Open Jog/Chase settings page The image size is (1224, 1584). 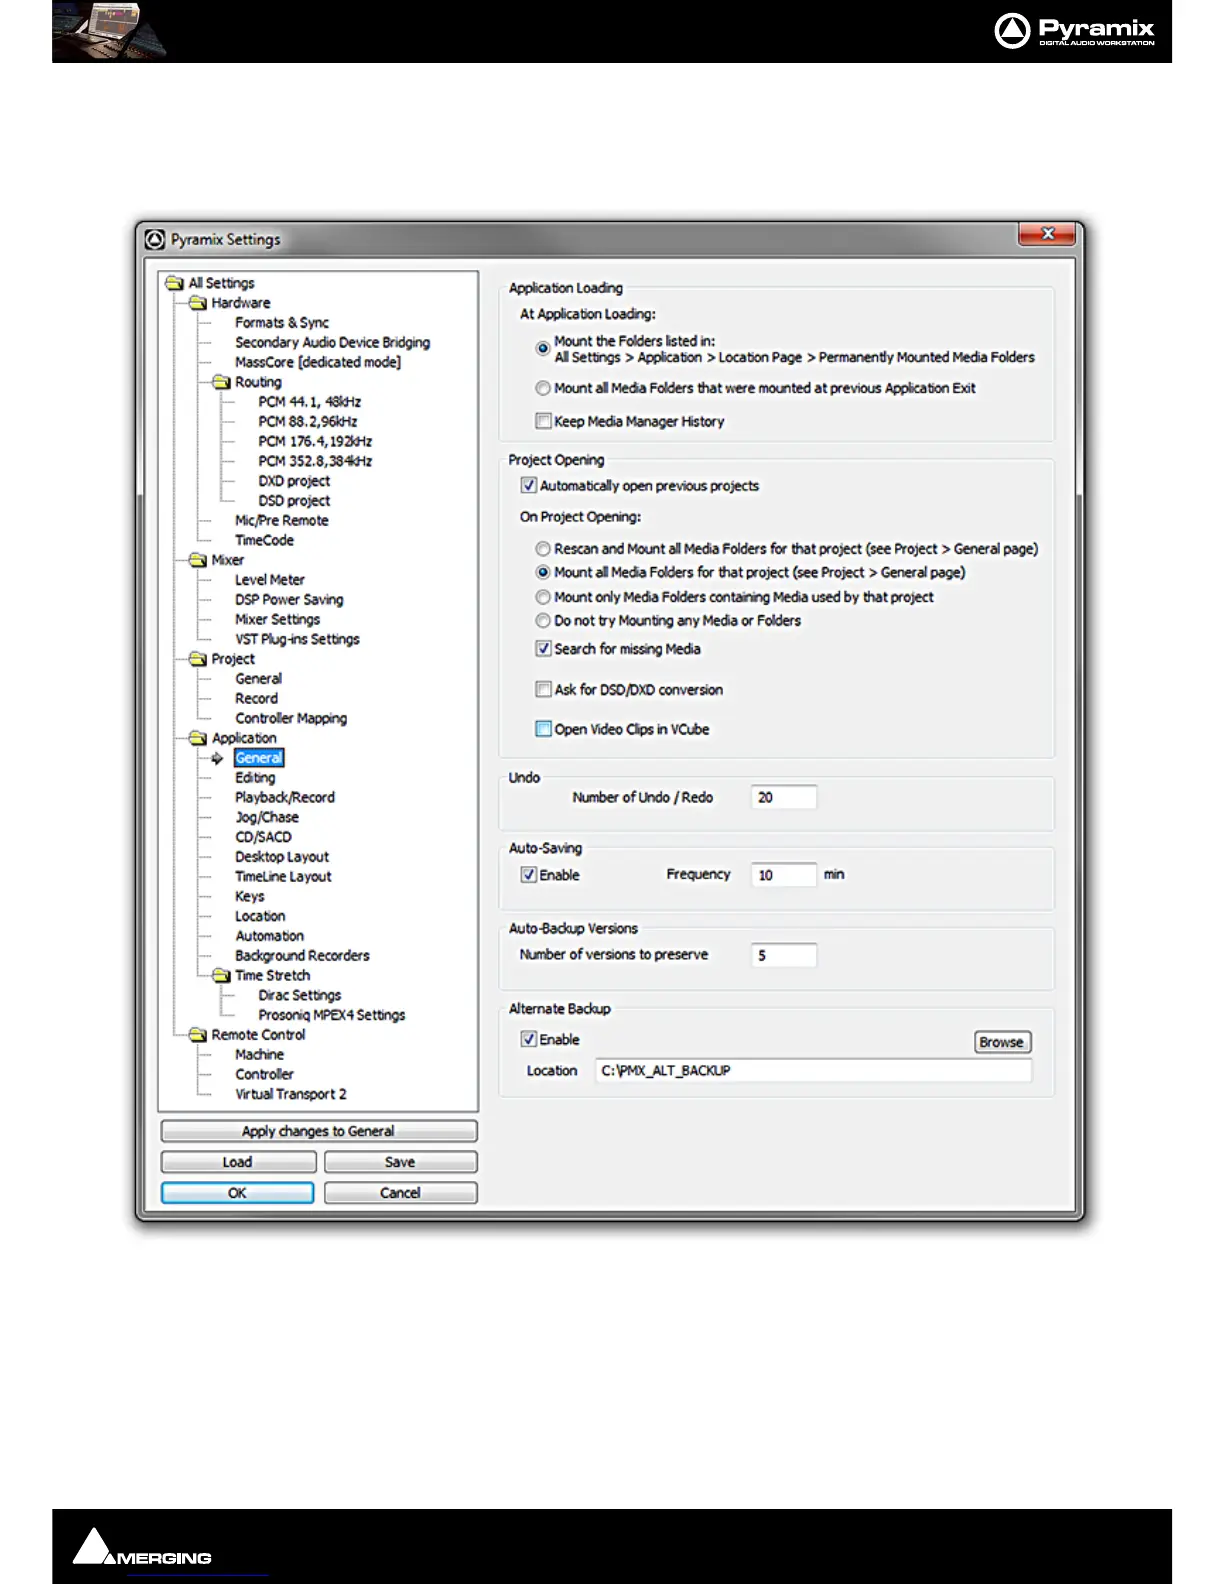[x=266, y=817]
